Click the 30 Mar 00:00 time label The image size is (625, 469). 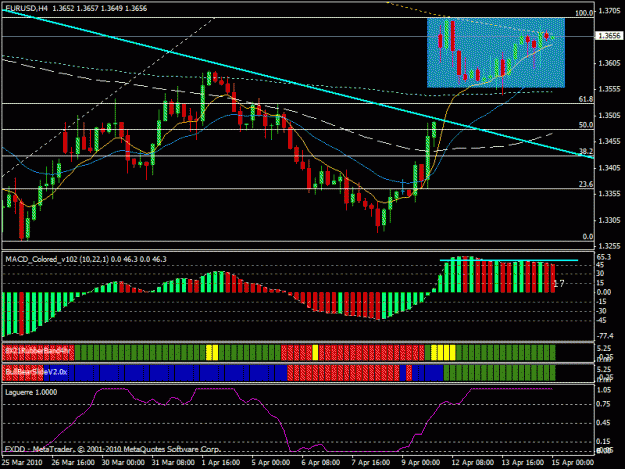[x=123, y=462]
